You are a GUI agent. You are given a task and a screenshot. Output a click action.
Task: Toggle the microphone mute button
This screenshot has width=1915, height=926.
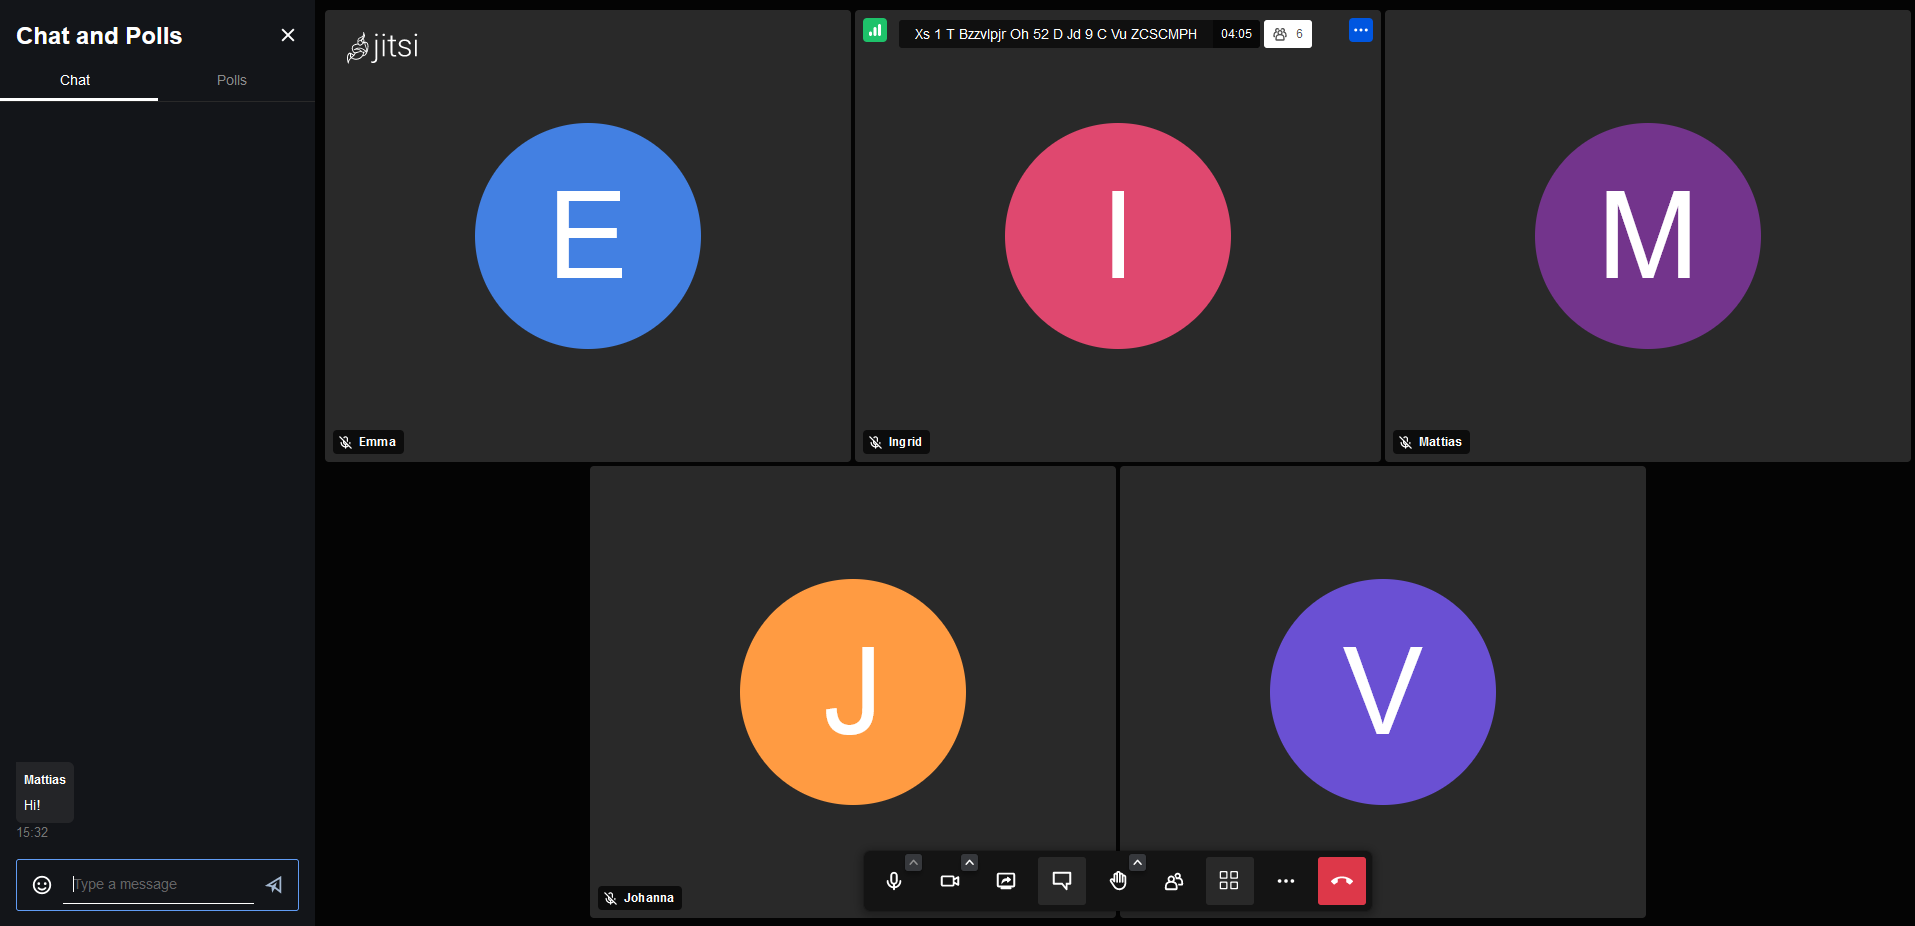point(894,881)
